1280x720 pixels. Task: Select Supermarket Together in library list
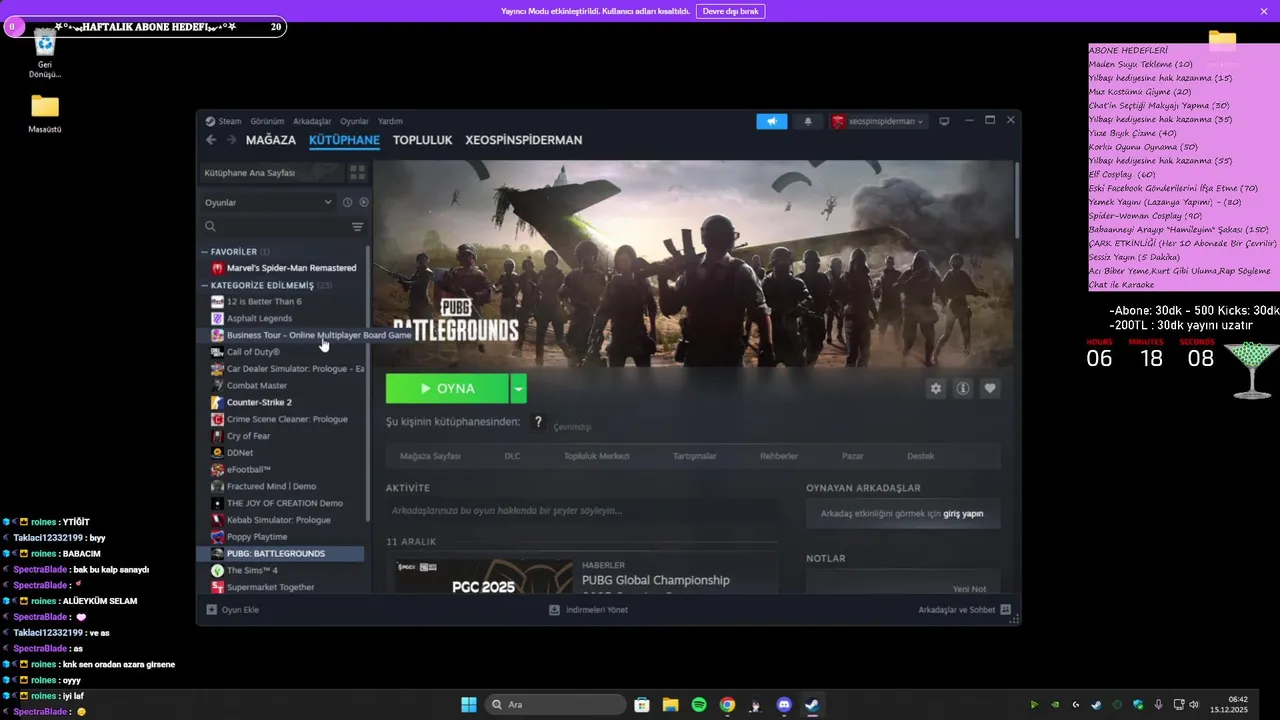[270, 587]
